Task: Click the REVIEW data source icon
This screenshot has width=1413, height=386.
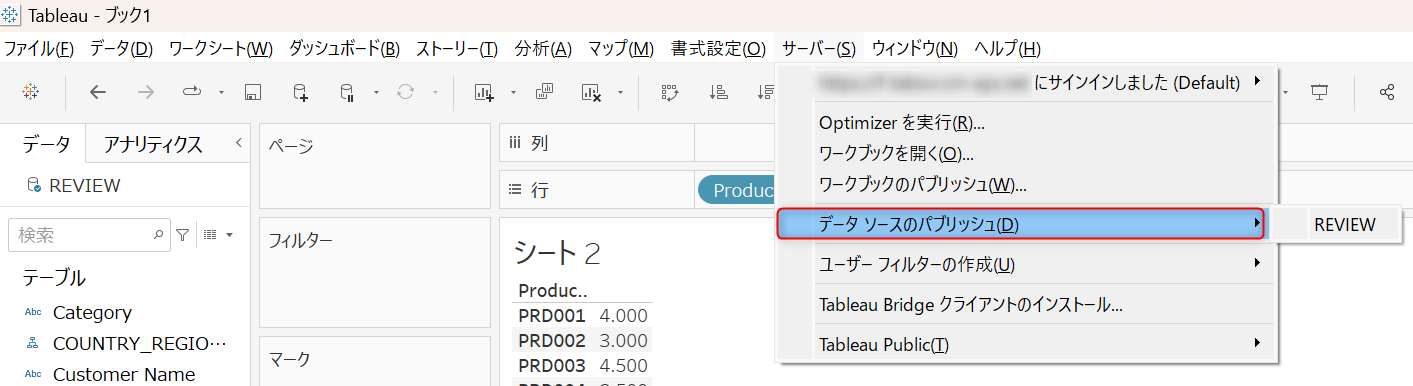Action: (34, 185)
